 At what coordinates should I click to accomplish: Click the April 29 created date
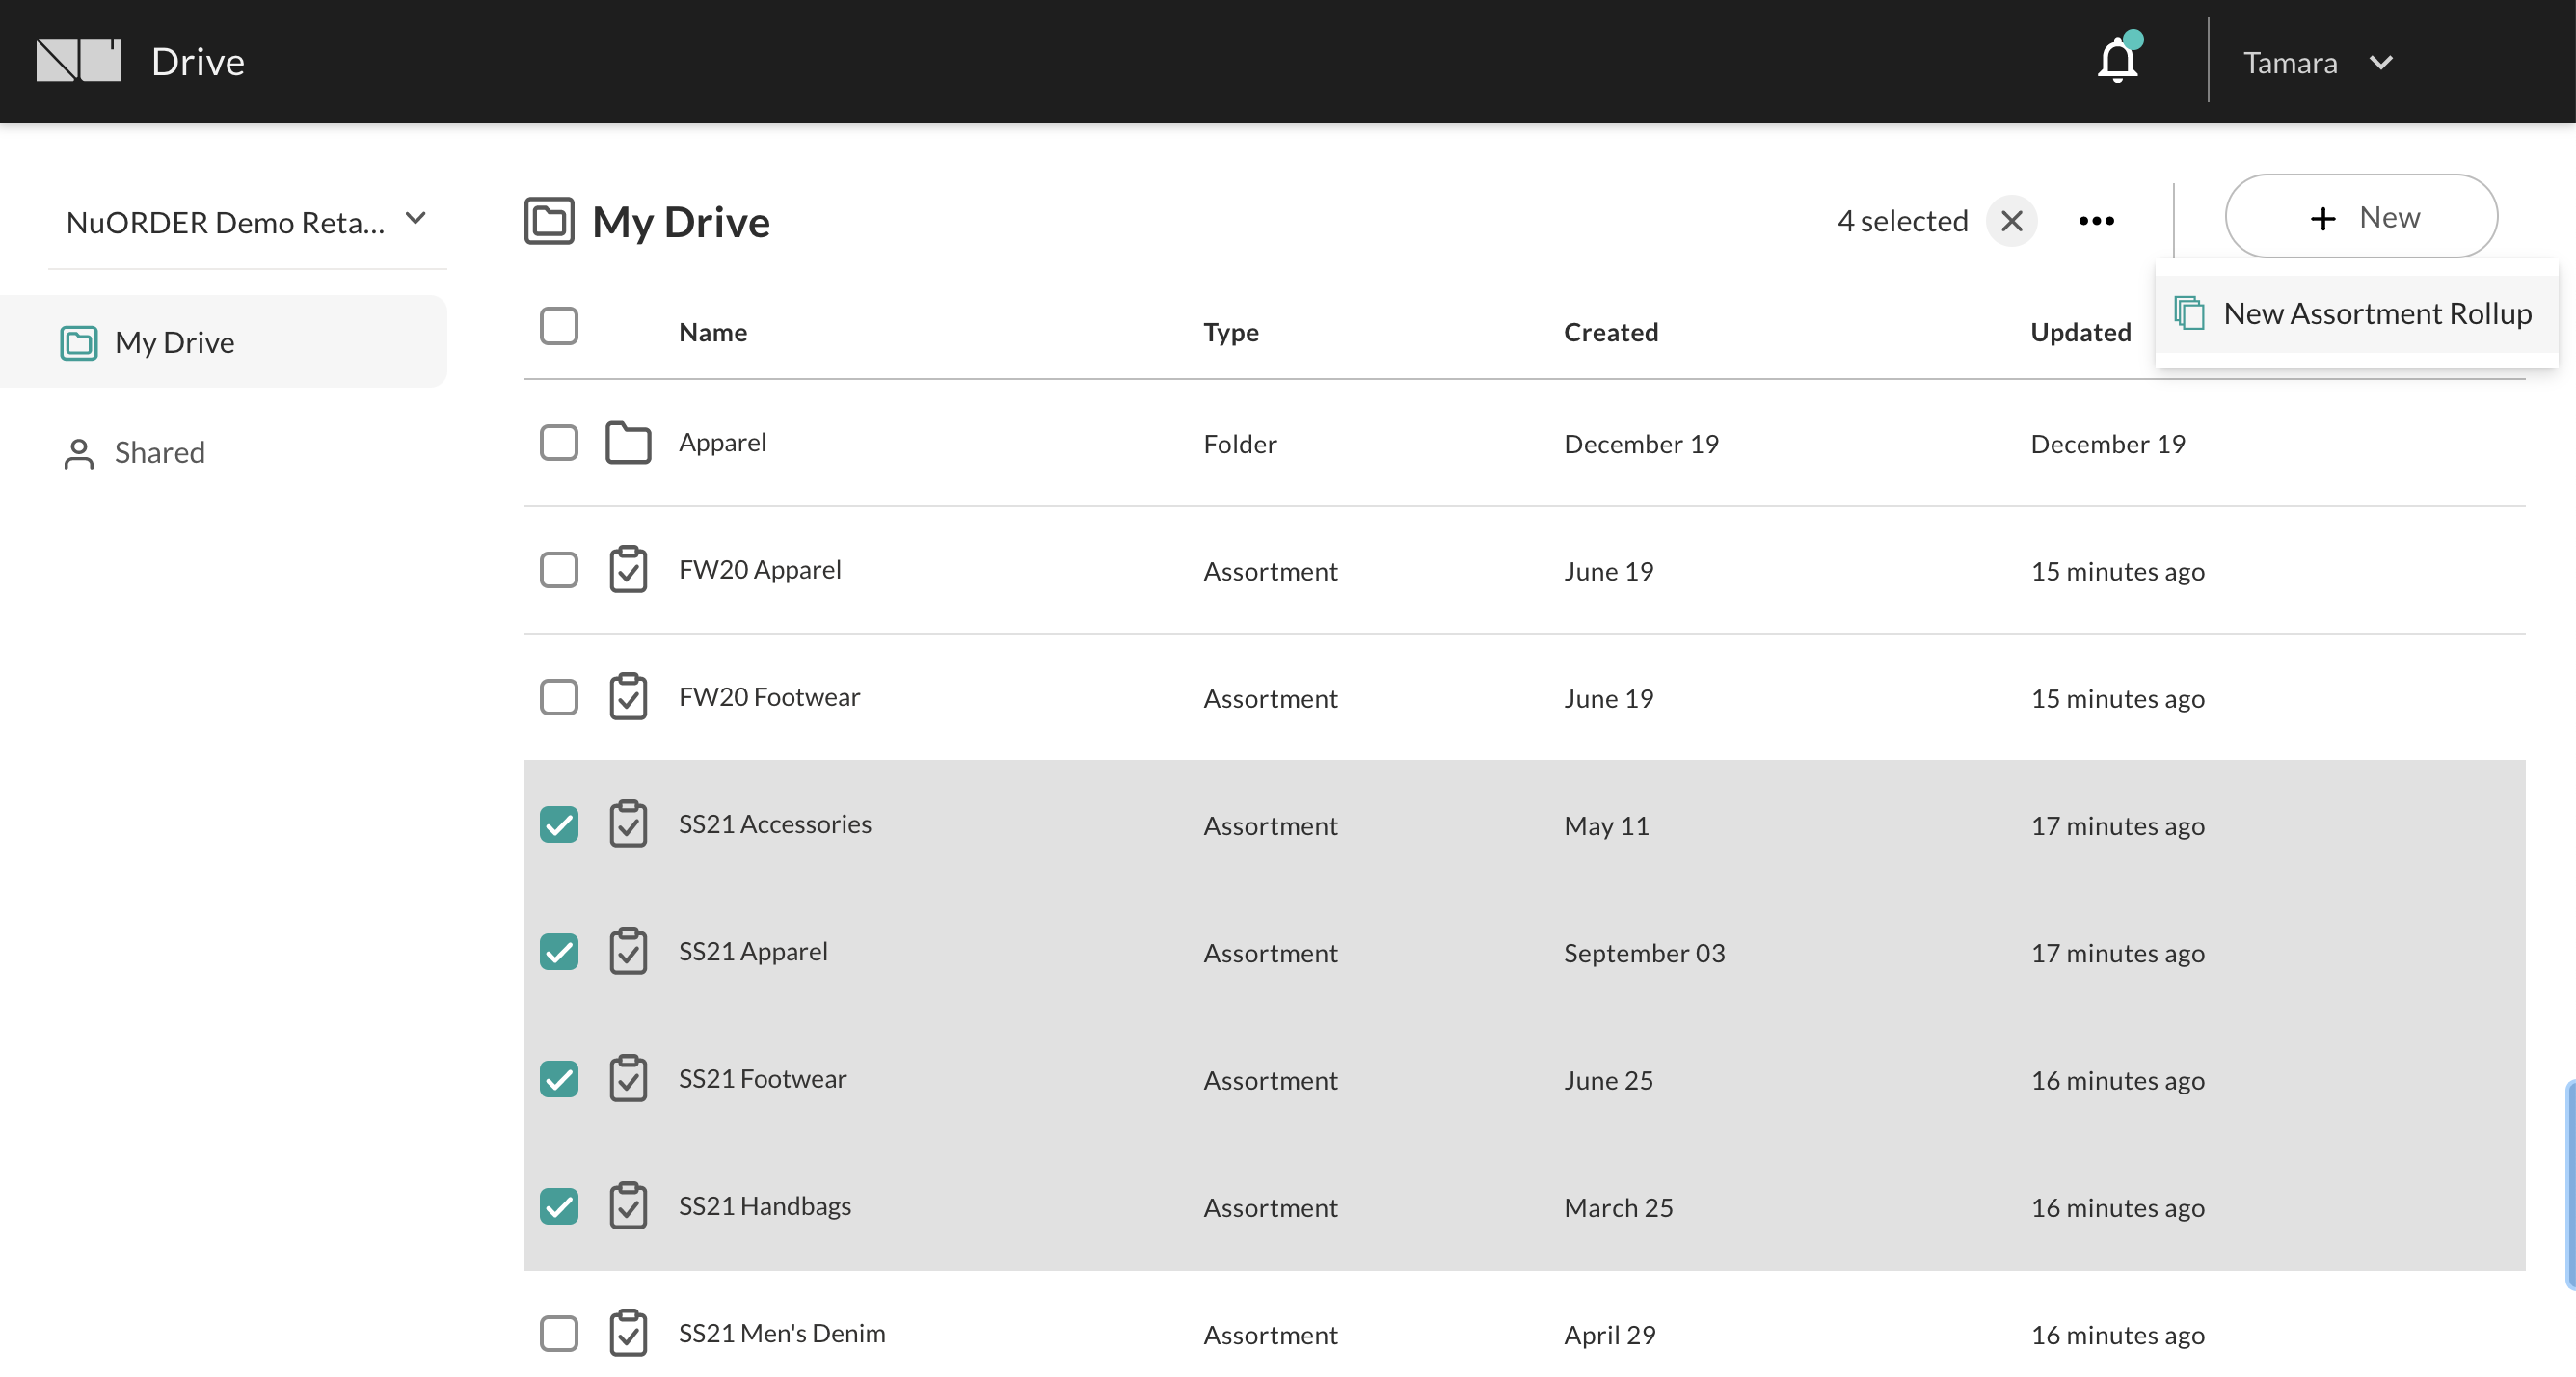[x=1609, y=1335]
